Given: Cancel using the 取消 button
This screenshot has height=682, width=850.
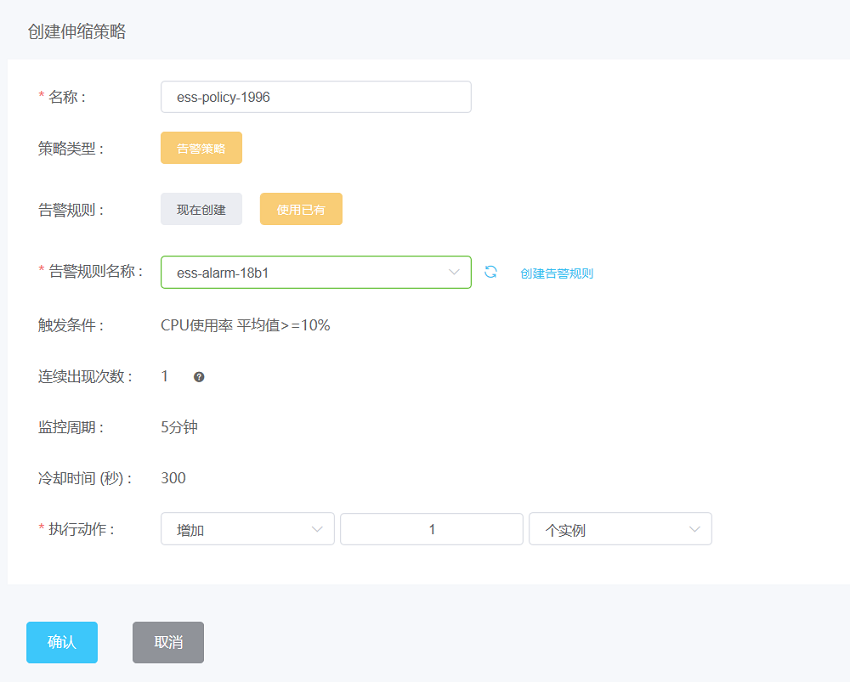Looking at the screenshot, I should tap(168, 642).
